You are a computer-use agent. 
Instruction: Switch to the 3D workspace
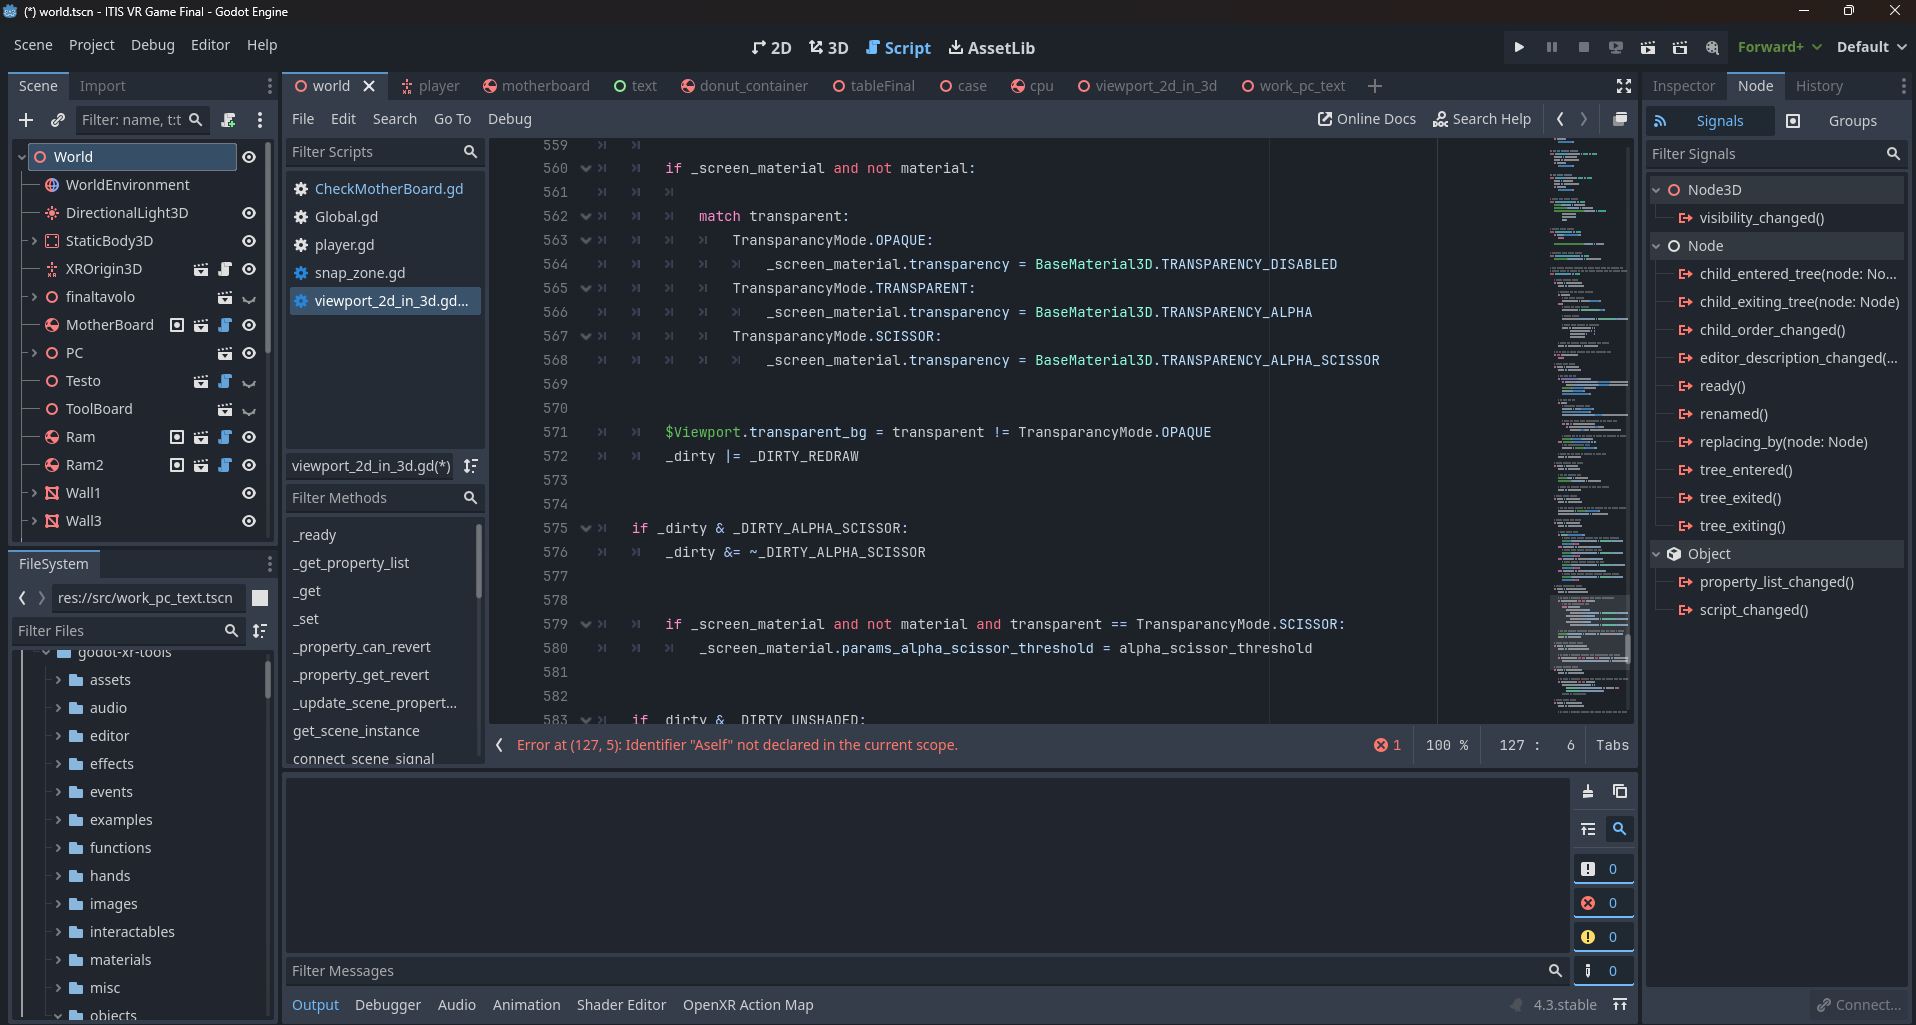pyautogui.click(x=828, y=48)
